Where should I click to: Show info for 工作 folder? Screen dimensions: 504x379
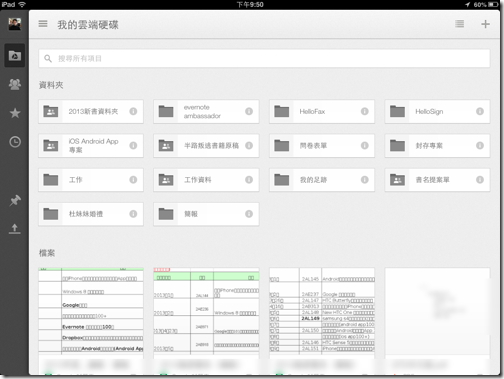tap(133, 180)
